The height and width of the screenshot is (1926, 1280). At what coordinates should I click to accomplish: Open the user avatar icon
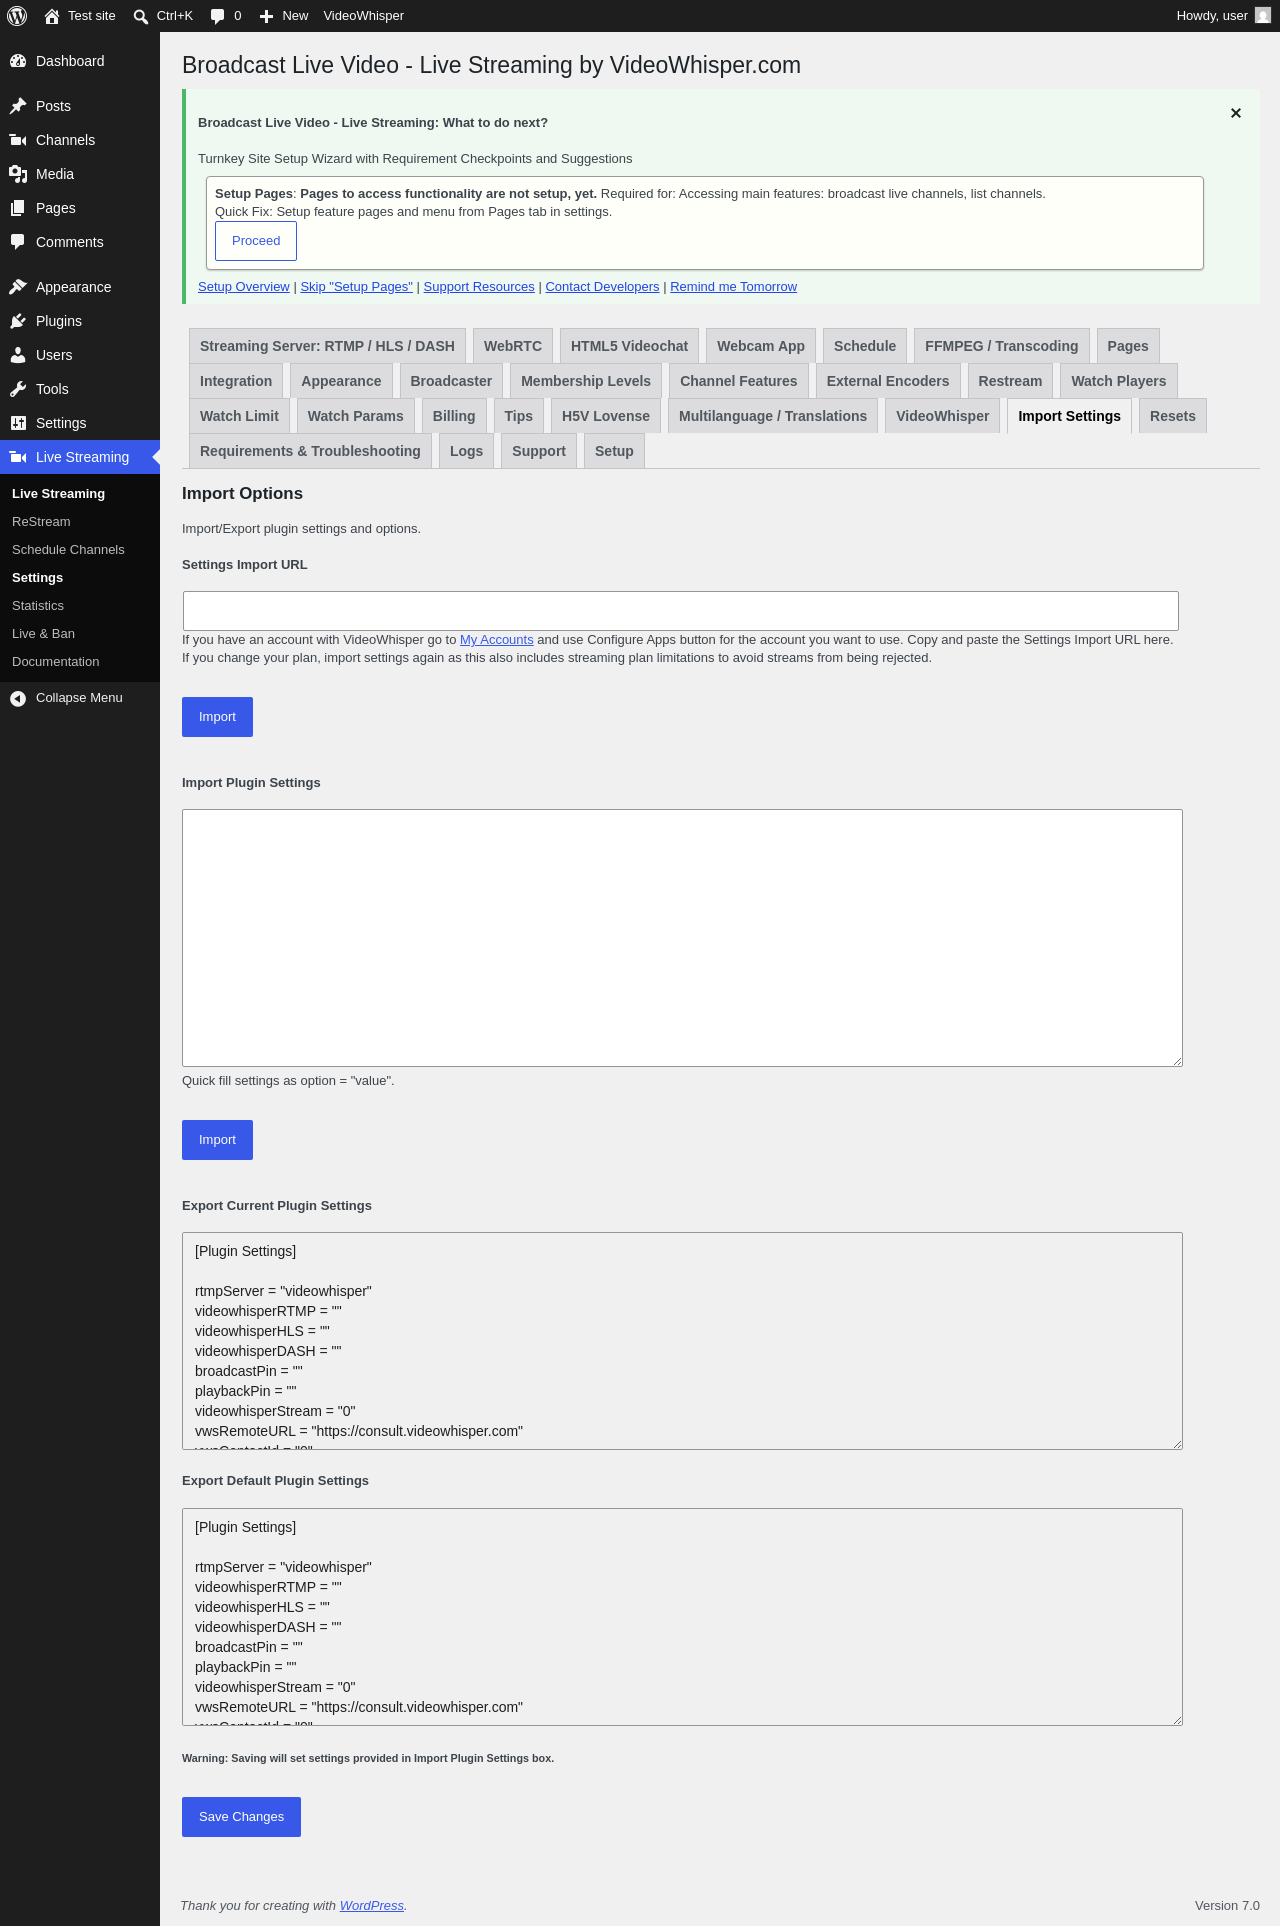[x=1263, y=16]
